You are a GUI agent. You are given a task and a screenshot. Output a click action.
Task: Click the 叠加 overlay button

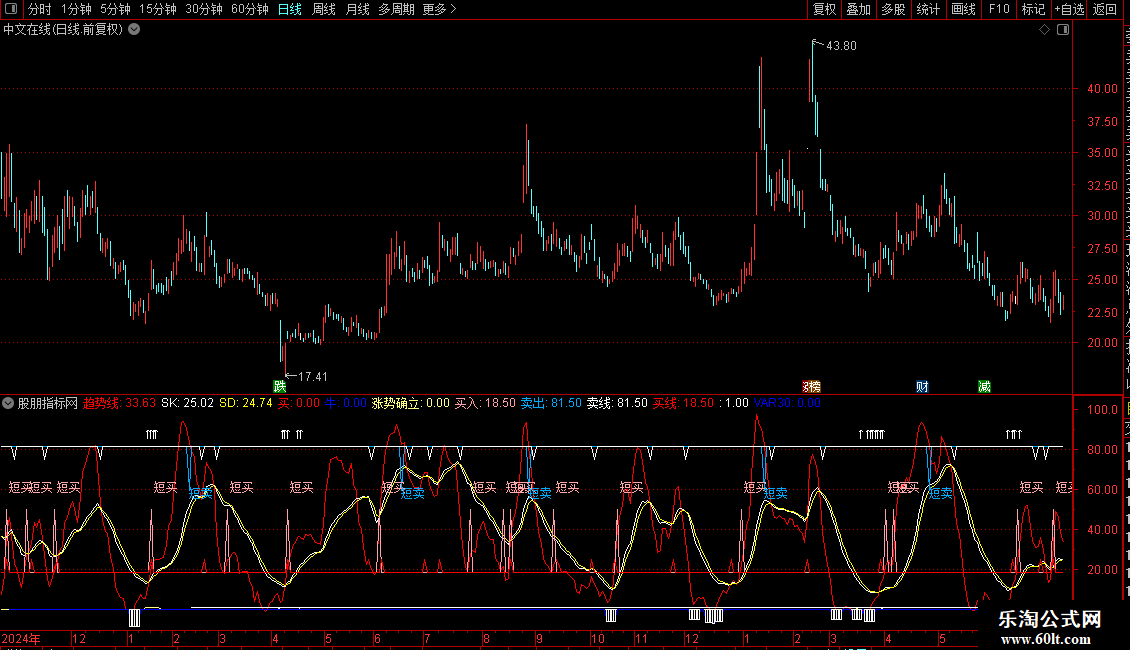click(858, 9)
